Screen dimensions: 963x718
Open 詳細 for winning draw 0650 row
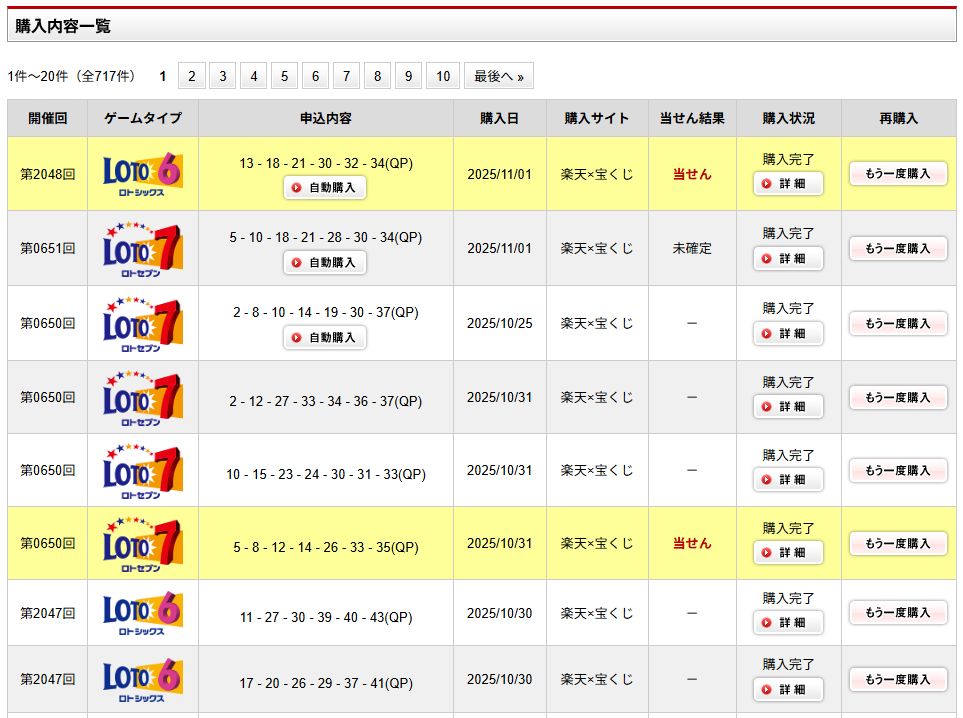[x=788, y=553]
